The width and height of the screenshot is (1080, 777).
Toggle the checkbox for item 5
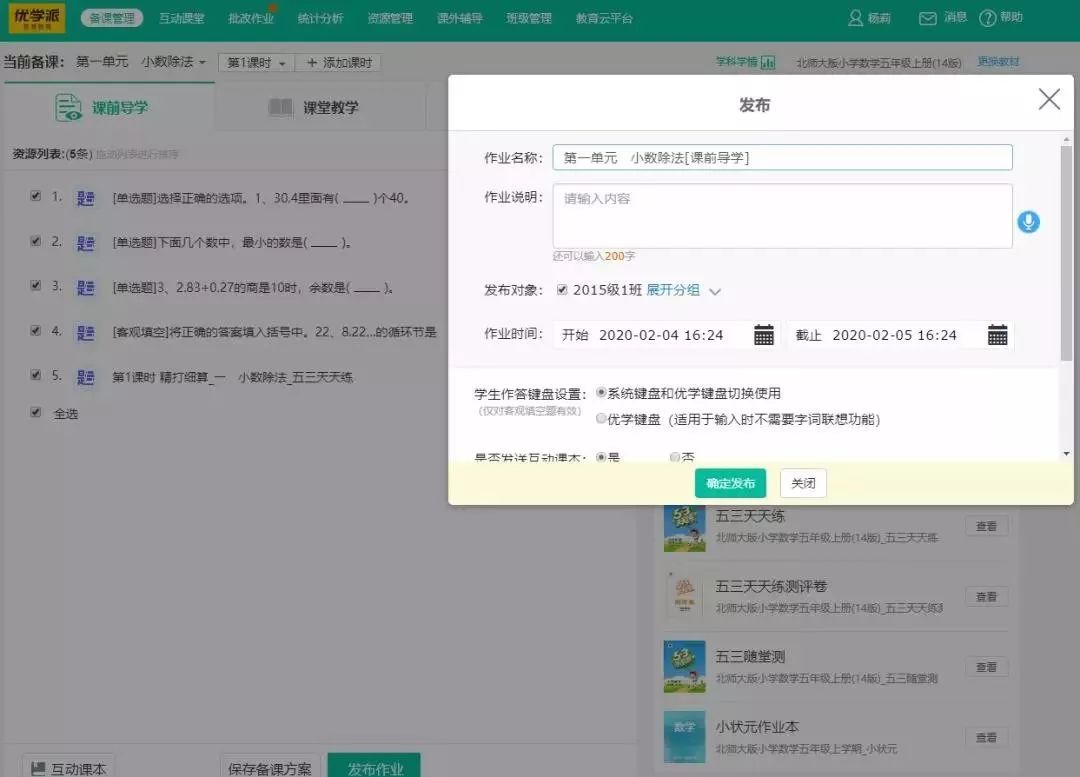pyautogui.click(x=36, y=375)
